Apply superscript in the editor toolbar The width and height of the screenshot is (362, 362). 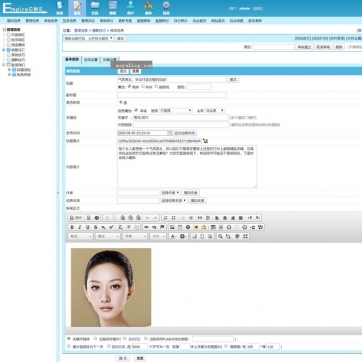pyautogui.click(x=112, y=227)
